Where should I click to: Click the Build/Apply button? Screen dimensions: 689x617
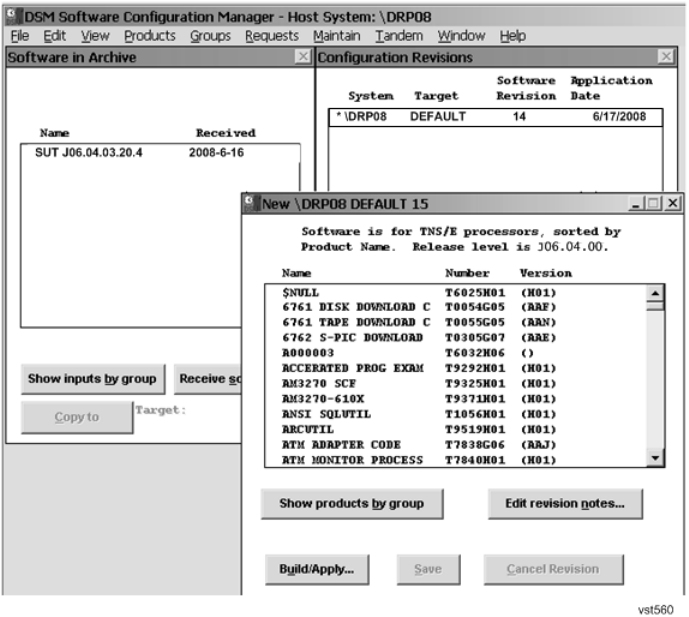(x=316, y=569)
